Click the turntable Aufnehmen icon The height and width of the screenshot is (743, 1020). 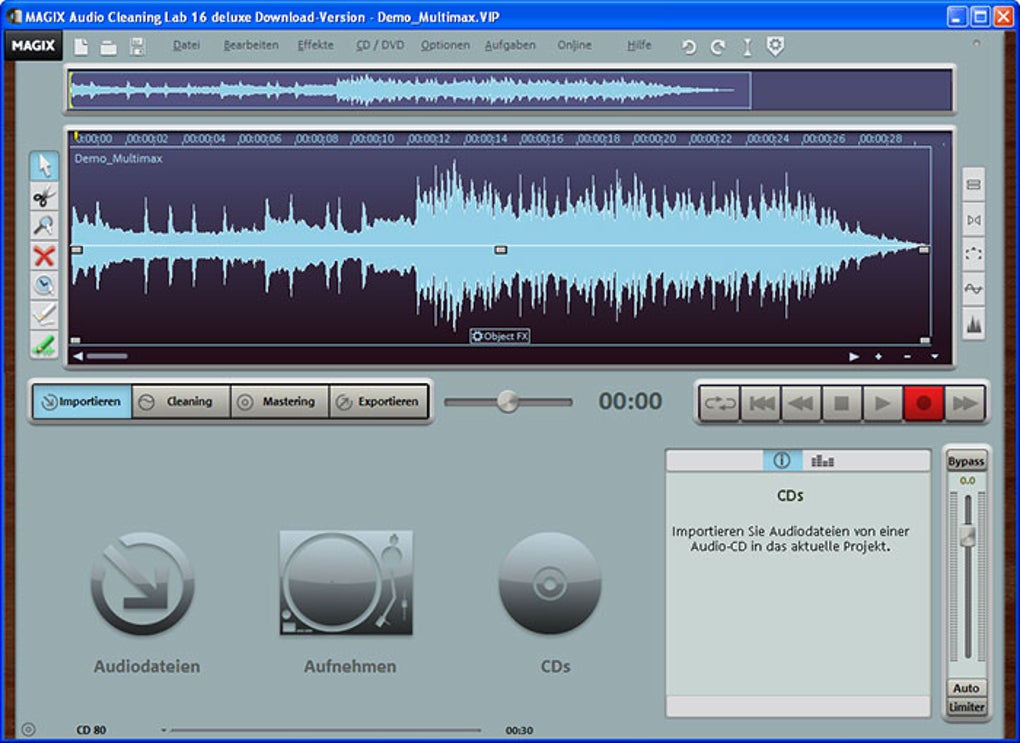point(346,583)
